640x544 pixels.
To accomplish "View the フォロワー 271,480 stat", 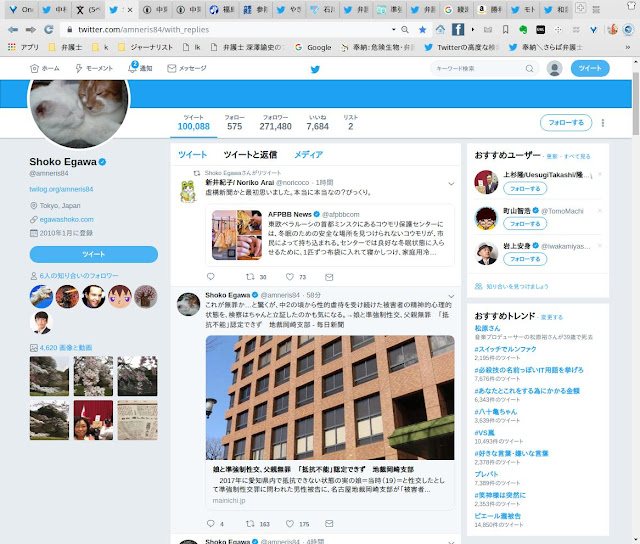I will click(x=276, y=123).
